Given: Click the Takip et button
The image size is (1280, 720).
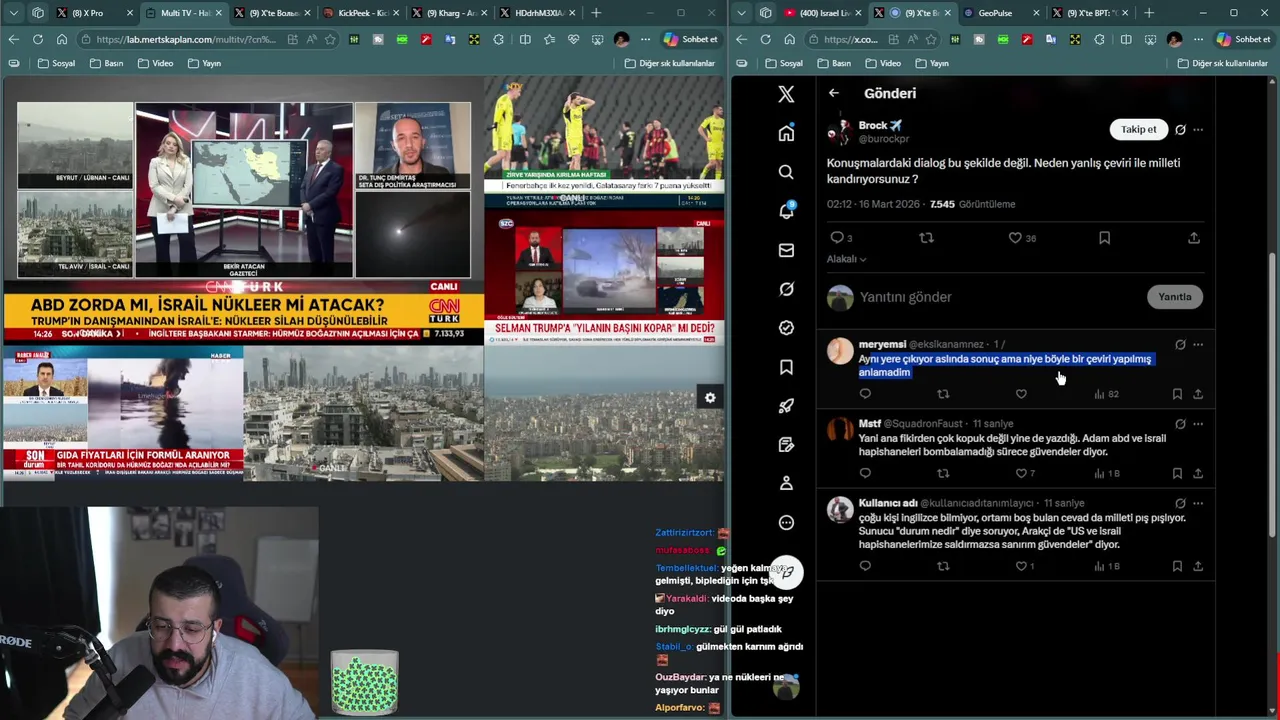Looking at the screenshot, I should [1138, 129].
